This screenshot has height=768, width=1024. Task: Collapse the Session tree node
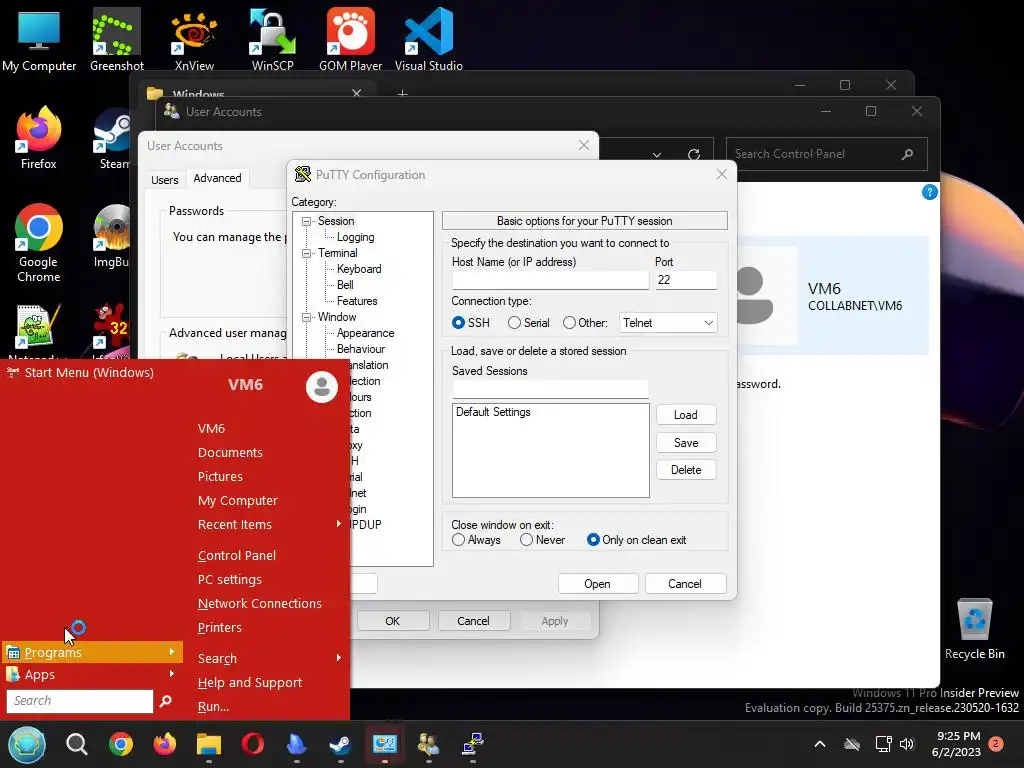tap(306, 221)
